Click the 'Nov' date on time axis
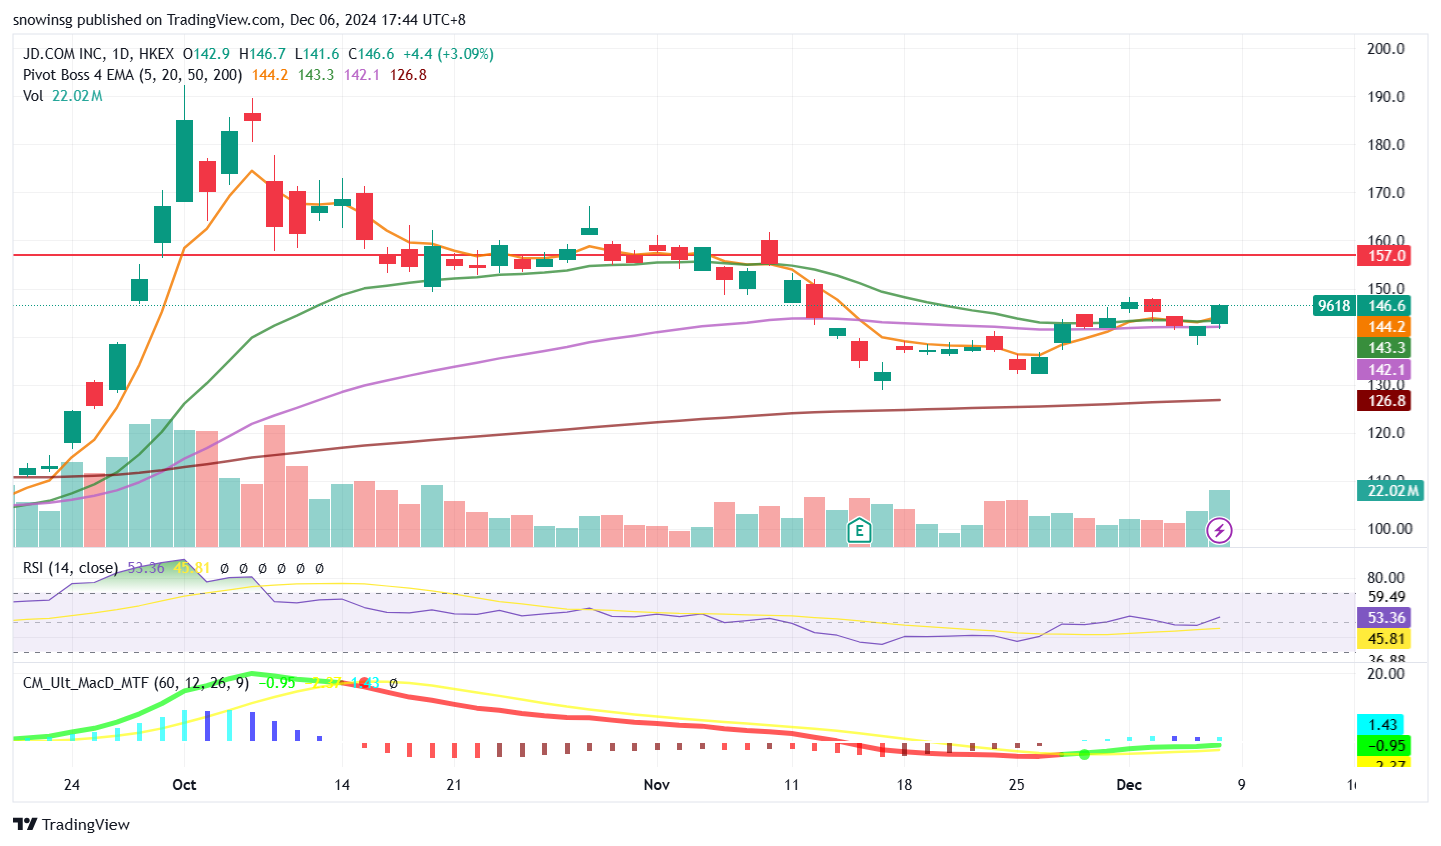Viewport: 1441px width, 846px height. pos(657,785)
